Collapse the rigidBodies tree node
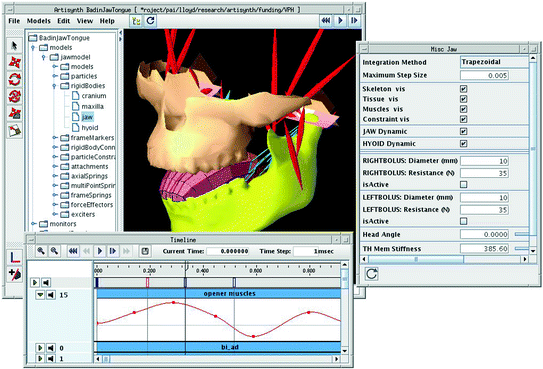The width and height of the screenshot is (543, 369). coord(54,86)
